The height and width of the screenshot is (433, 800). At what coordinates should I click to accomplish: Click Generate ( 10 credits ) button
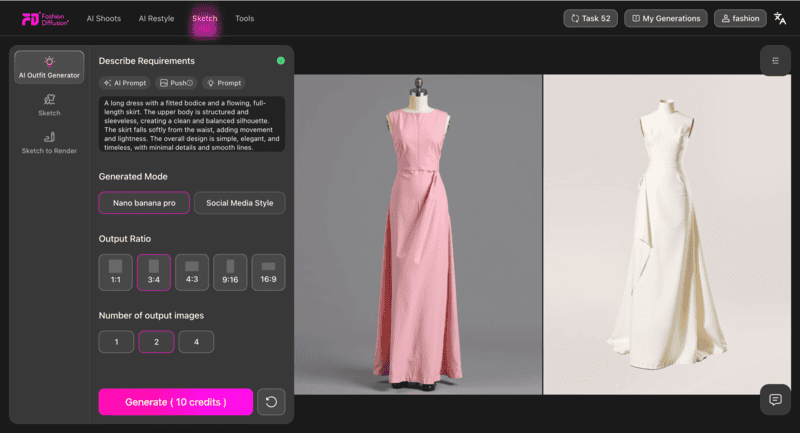(x=176, y=402)
